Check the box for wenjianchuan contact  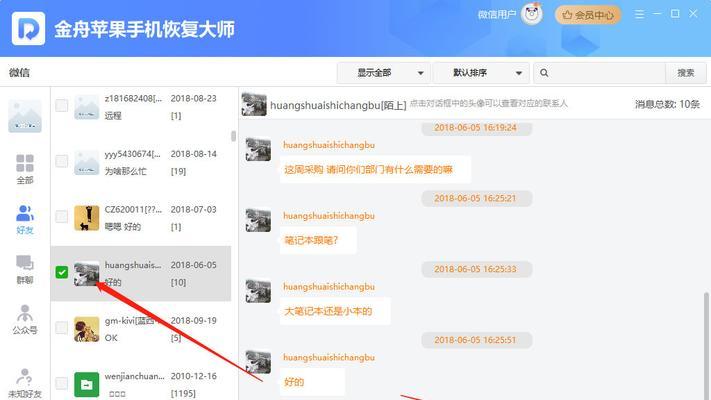(x=62, y=383)
